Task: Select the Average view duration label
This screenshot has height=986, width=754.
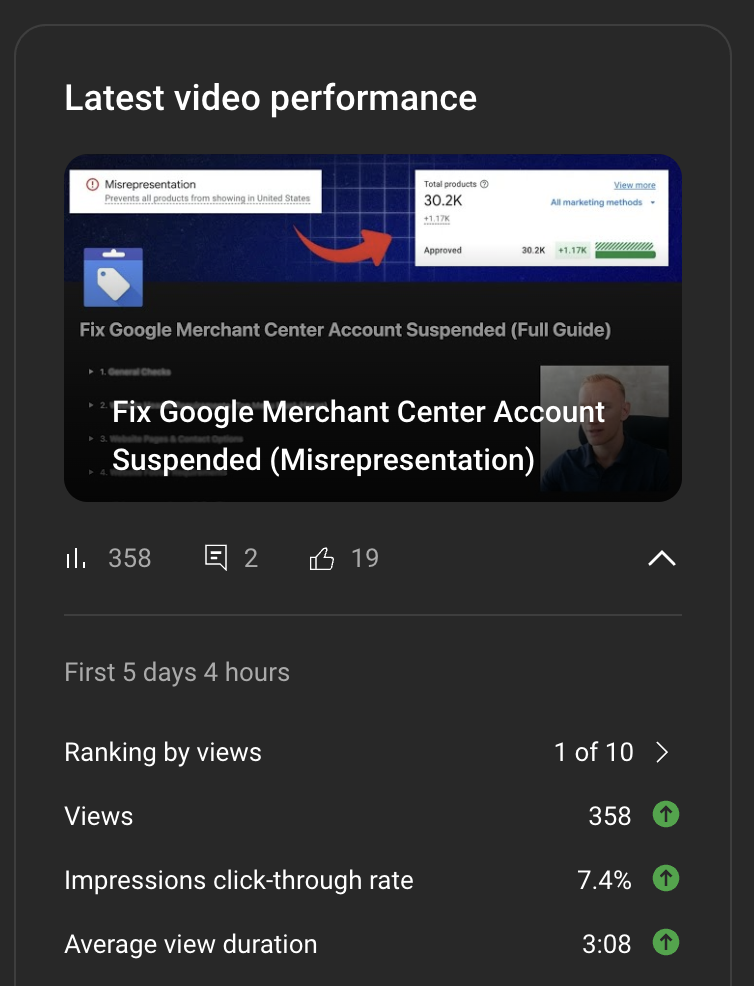Action: coord(191,944)
